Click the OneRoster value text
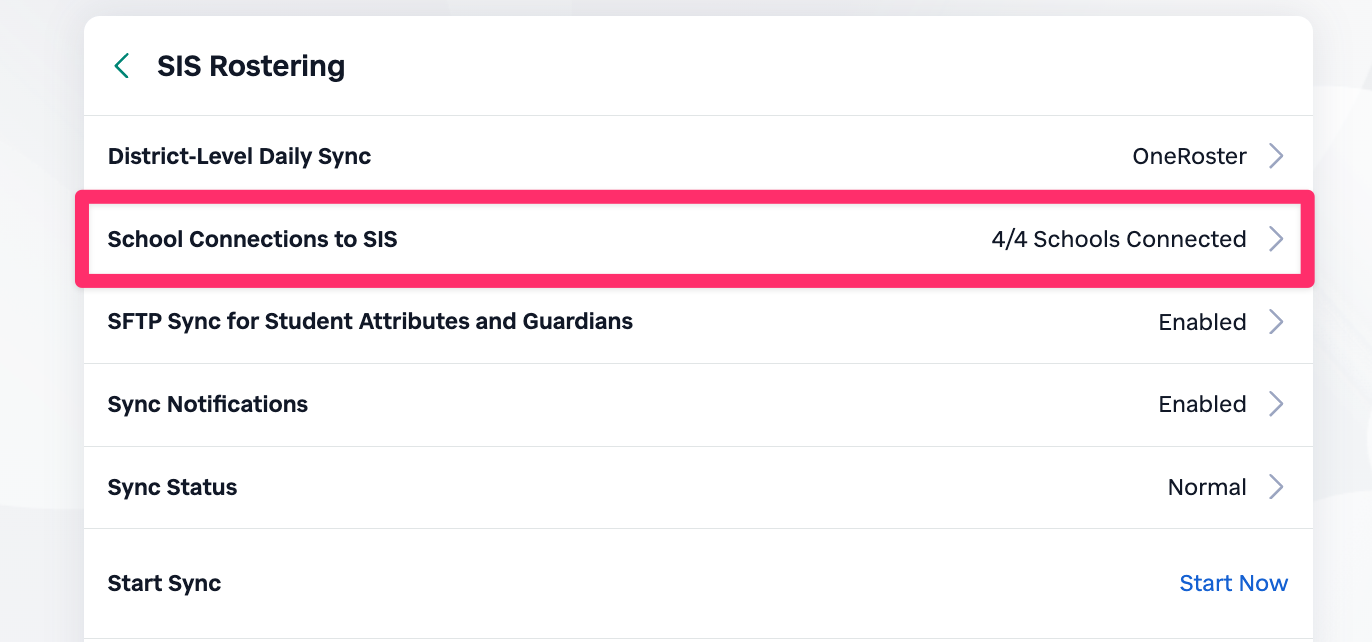Viewport: 1372px width, 642px height. 1189,157
